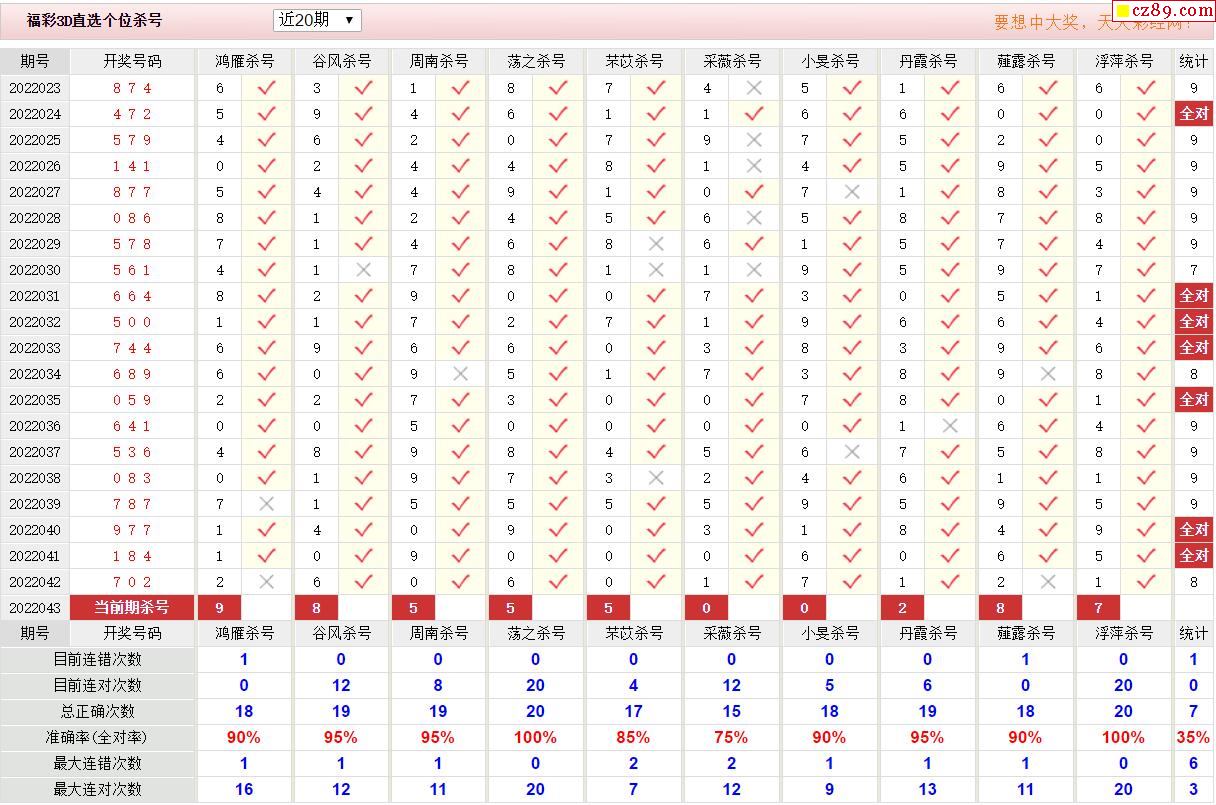Screen dimensions: 1216x805
Task: Click the gray X for 蕸露杀号 in row 2022042
Action: [1047, 582]
